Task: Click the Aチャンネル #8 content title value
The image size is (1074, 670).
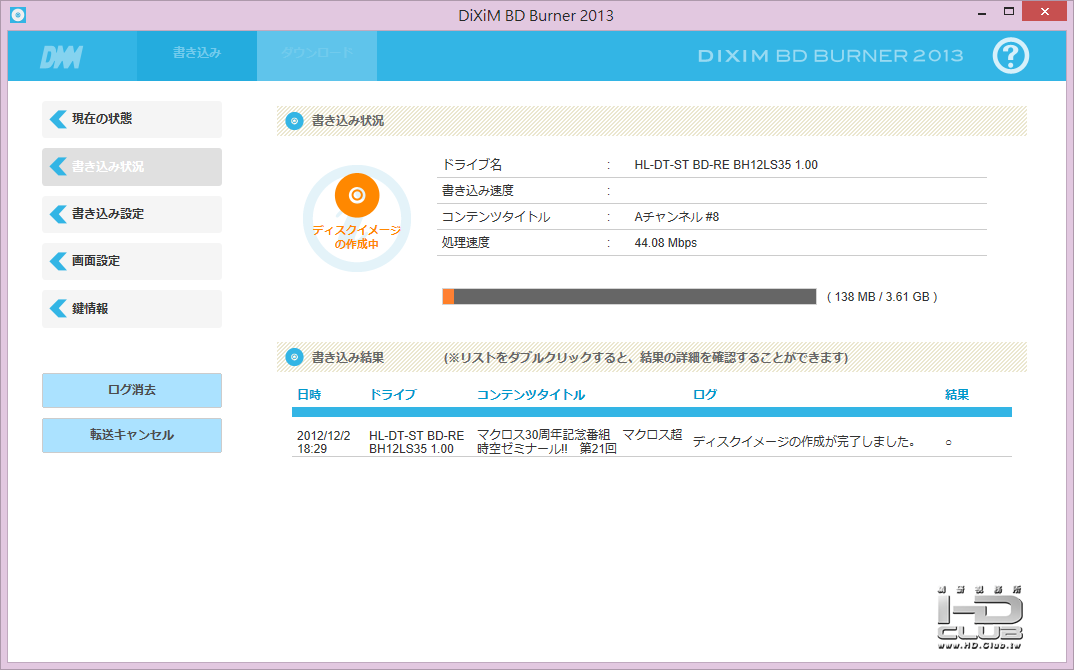Action: (677, 216)
